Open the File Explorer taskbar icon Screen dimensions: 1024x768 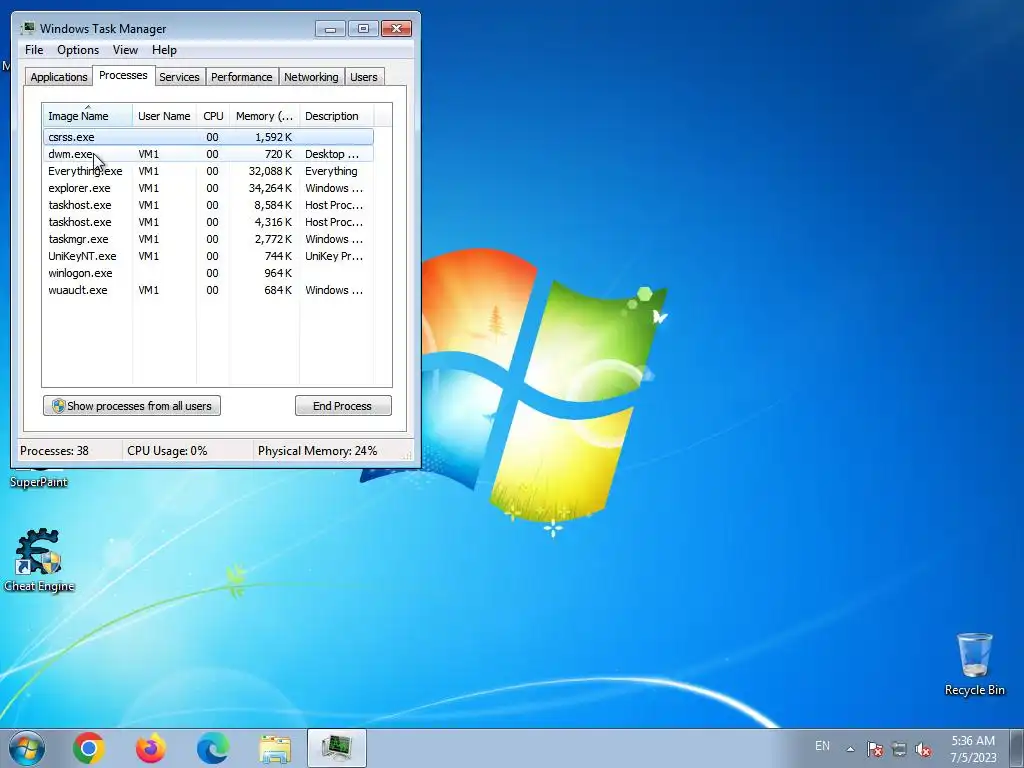tap(275, 748)
